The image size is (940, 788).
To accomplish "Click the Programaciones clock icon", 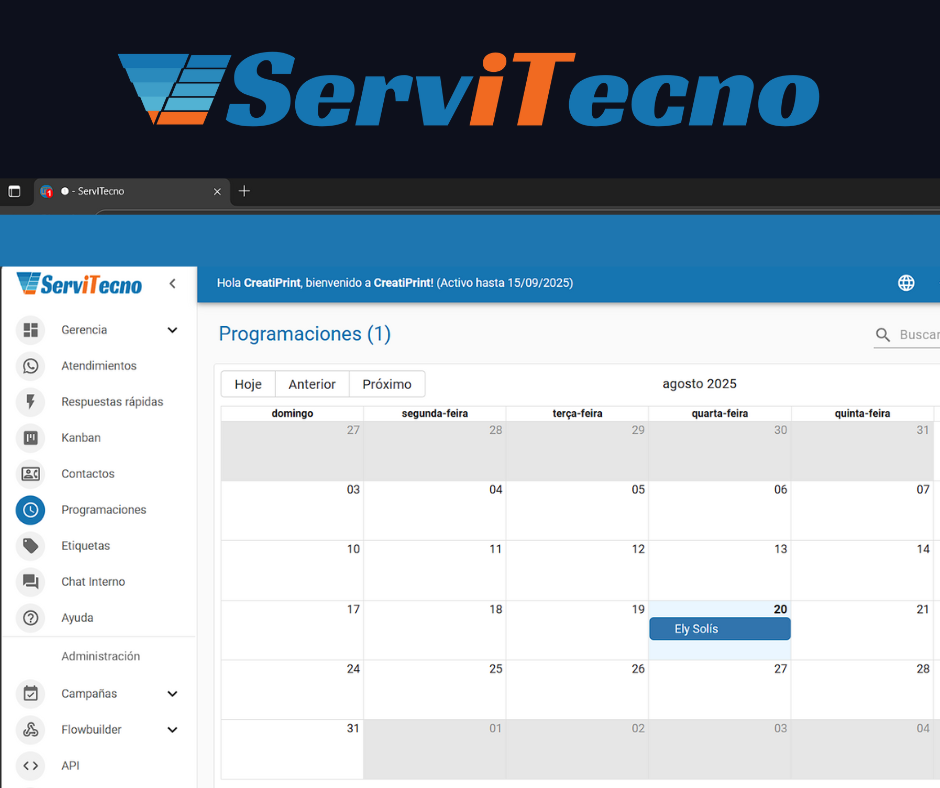I will pyautogui.click(x=31, y=510).
